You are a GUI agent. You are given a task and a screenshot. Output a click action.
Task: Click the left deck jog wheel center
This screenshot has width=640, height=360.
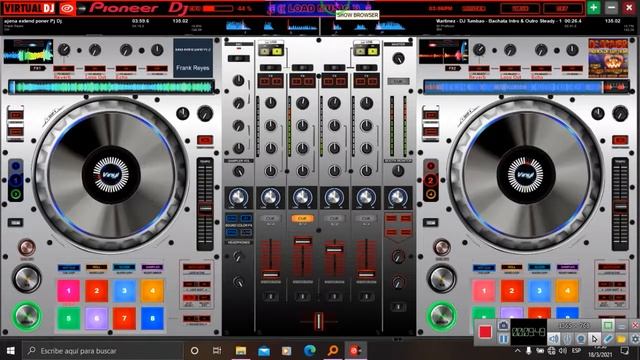click(x=111, y=175)
